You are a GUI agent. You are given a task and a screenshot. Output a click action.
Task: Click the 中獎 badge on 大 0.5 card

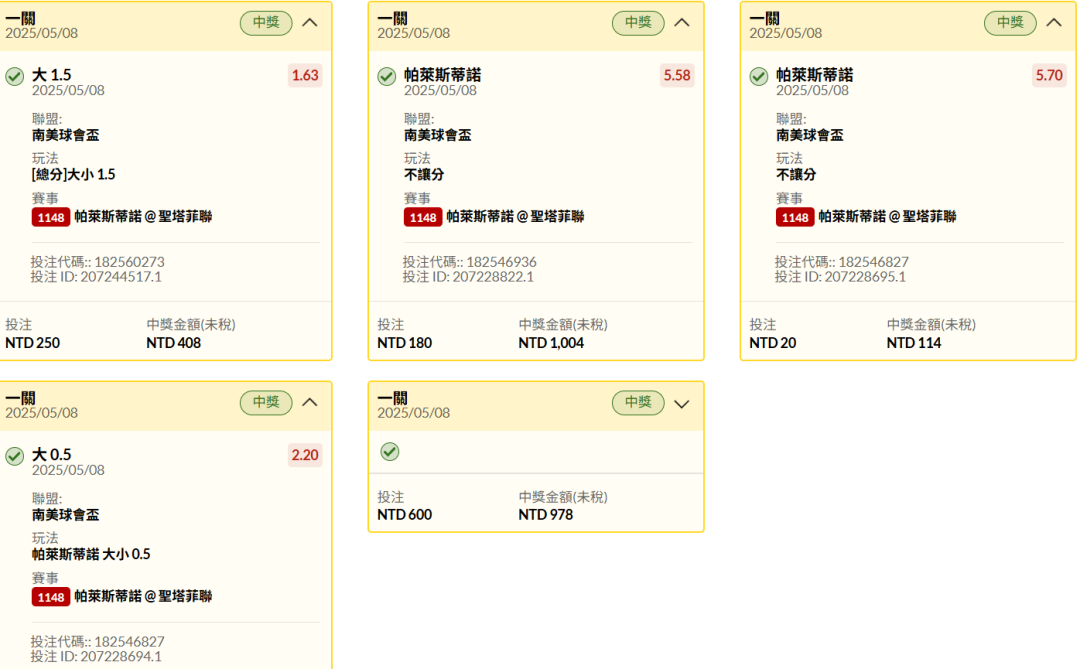(266, 402)
